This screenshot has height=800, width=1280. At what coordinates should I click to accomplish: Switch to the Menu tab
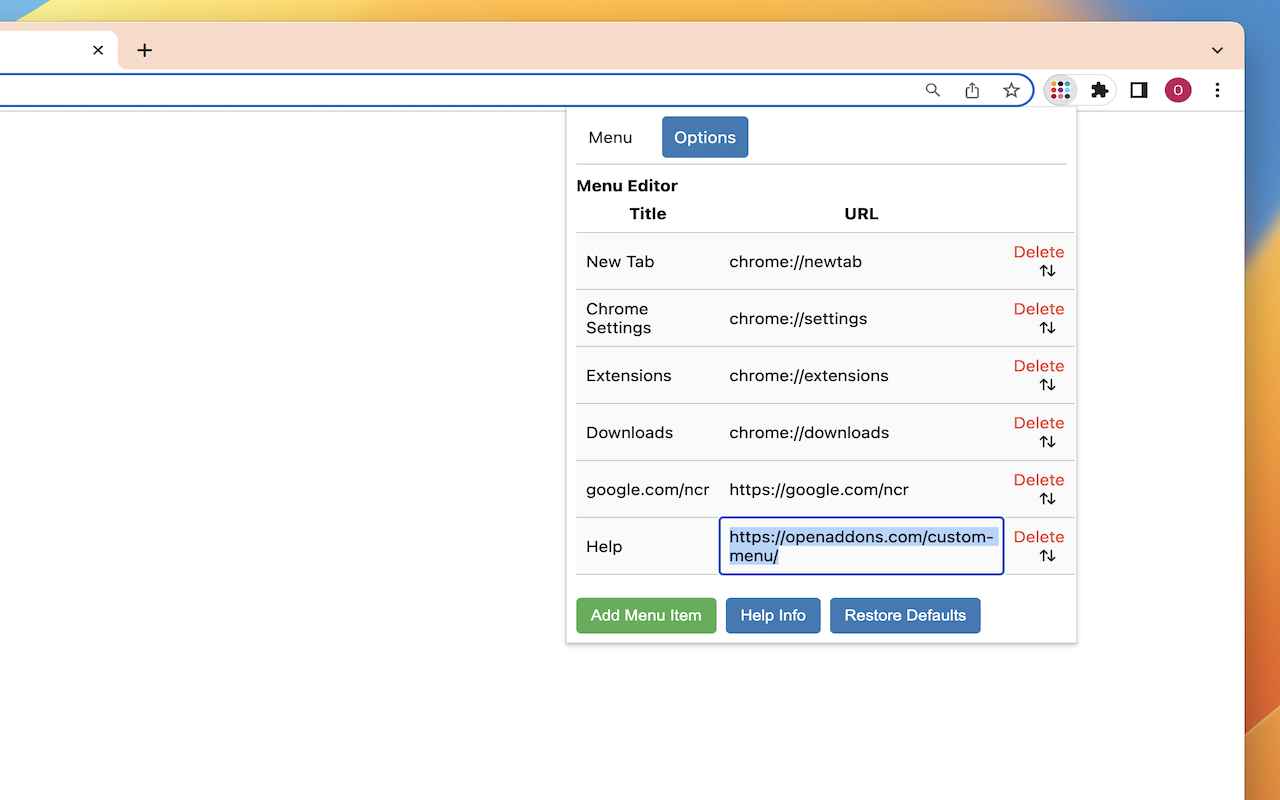pyautogui.click(x=610, y=137)
